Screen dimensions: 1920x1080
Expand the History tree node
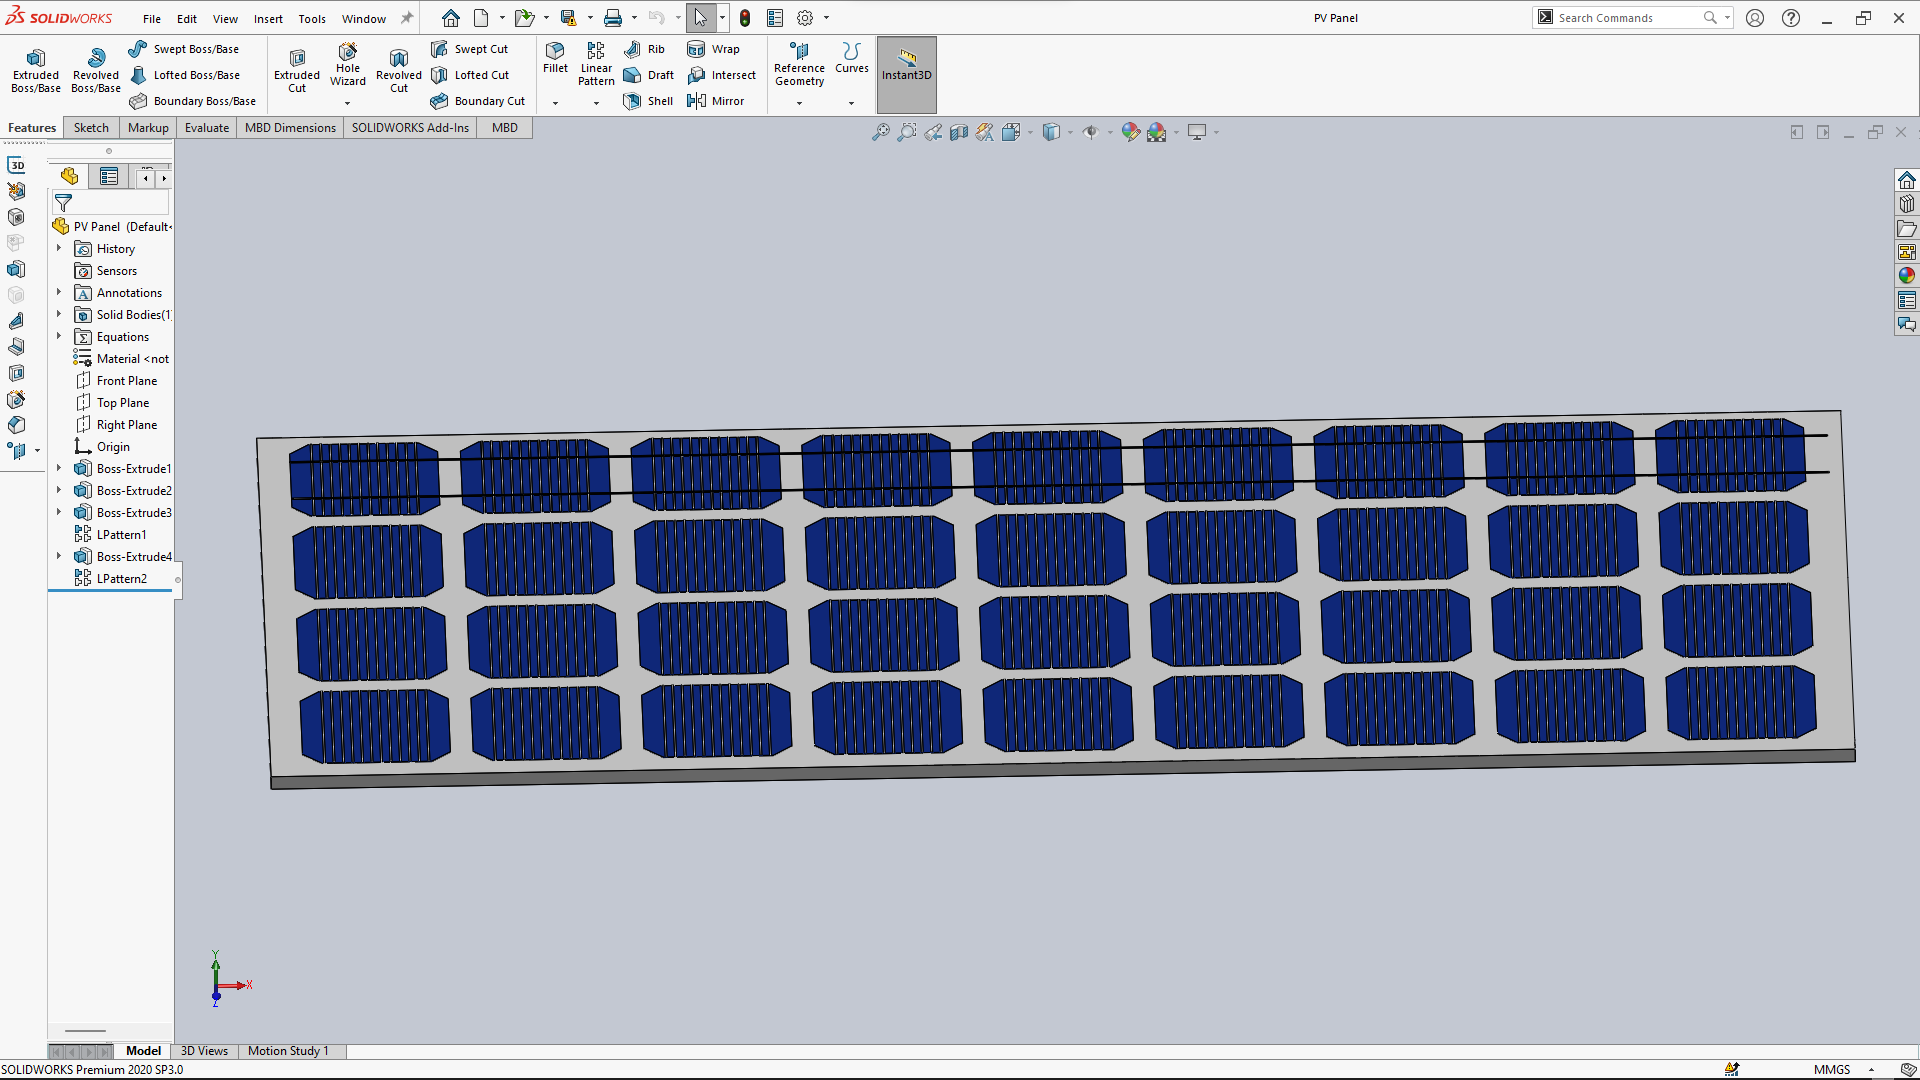click(59, 248)
